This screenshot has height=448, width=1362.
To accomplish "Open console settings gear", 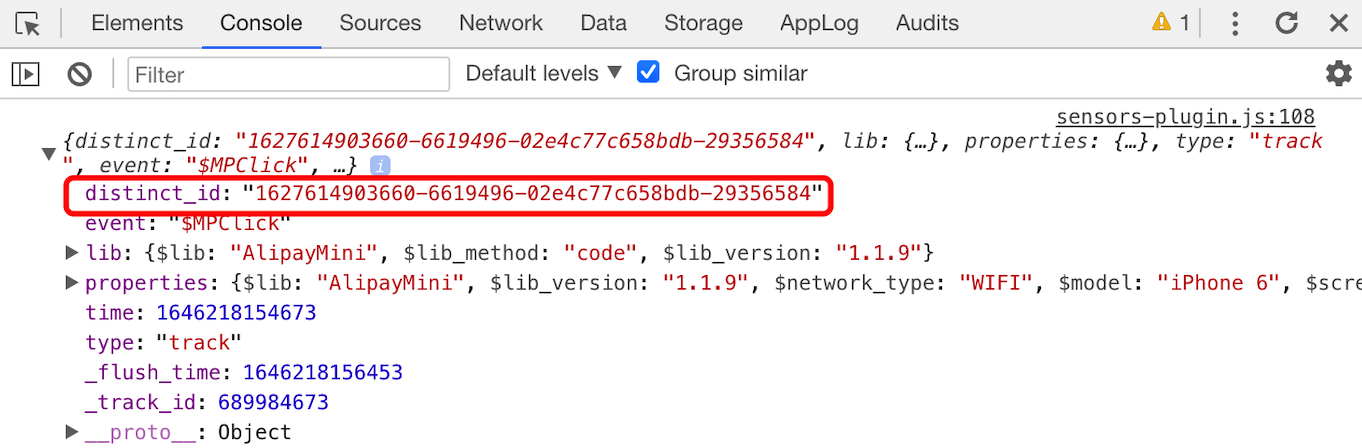I will coord(1338,73).
